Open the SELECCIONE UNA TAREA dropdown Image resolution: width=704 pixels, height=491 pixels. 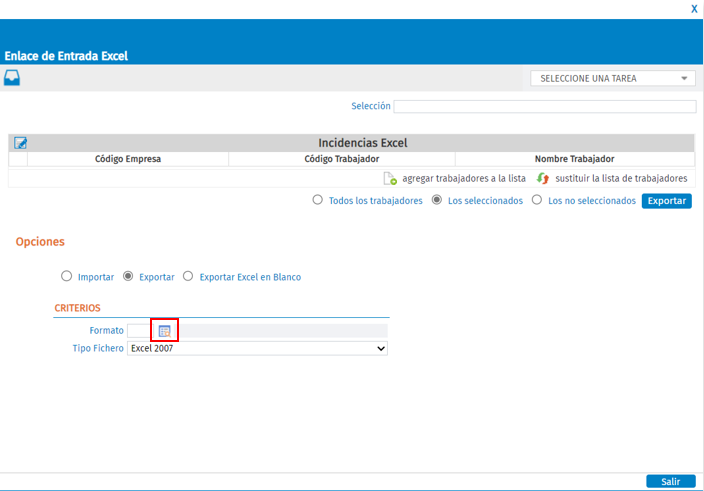613,79
